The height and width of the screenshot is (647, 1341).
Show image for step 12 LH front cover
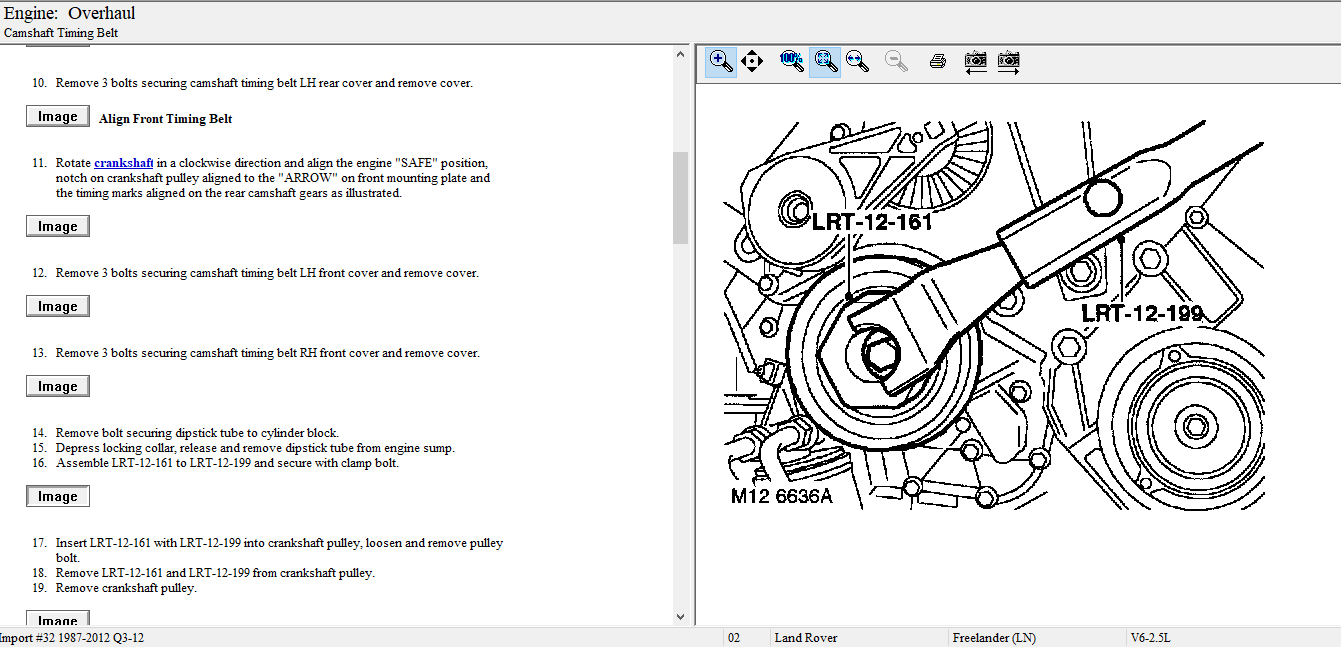coord(58,307)
